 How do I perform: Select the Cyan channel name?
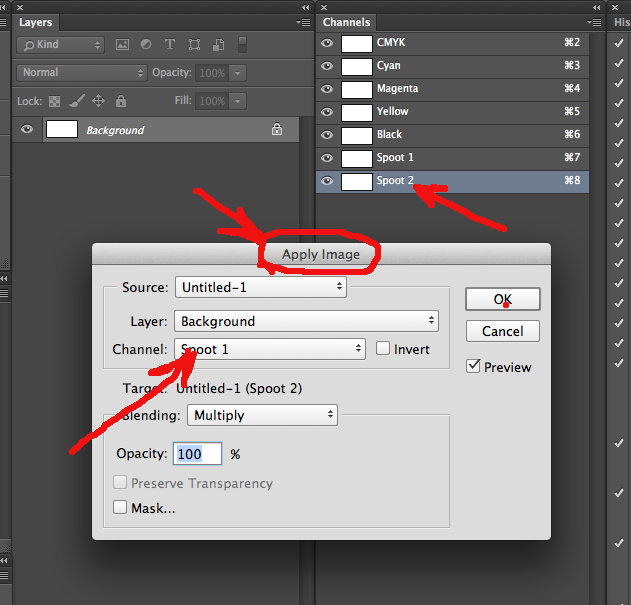pos(388,65)
